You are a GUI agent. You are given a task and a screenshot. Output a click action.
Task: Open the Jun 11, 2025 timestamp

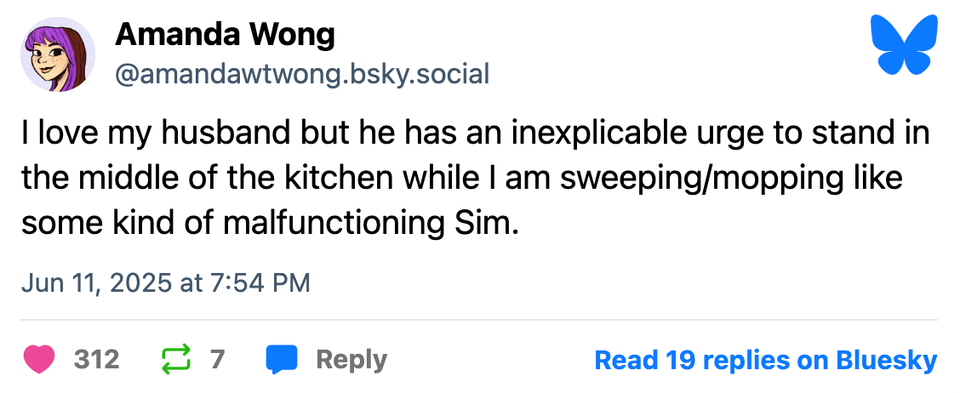click(x=165, y=283)
